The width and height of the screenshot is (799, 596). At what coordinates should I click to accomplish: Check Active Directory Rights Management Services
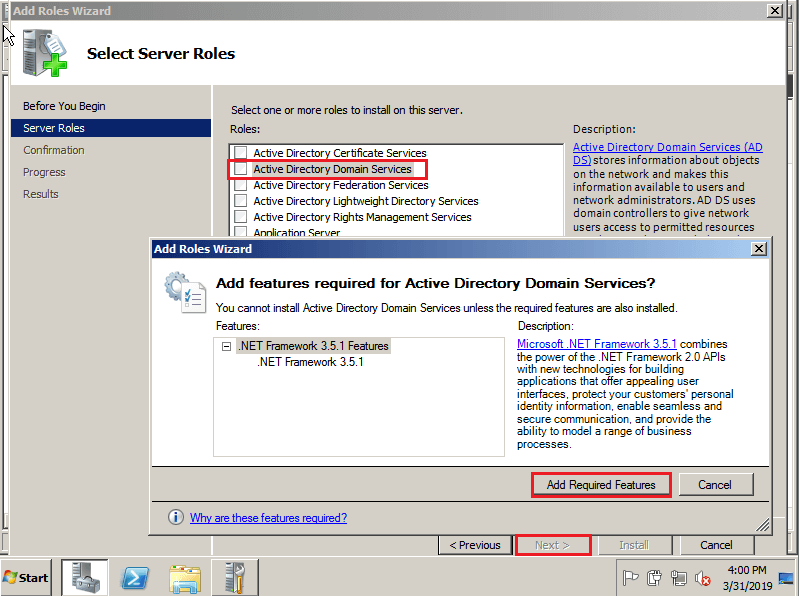(x=241, y=217)
